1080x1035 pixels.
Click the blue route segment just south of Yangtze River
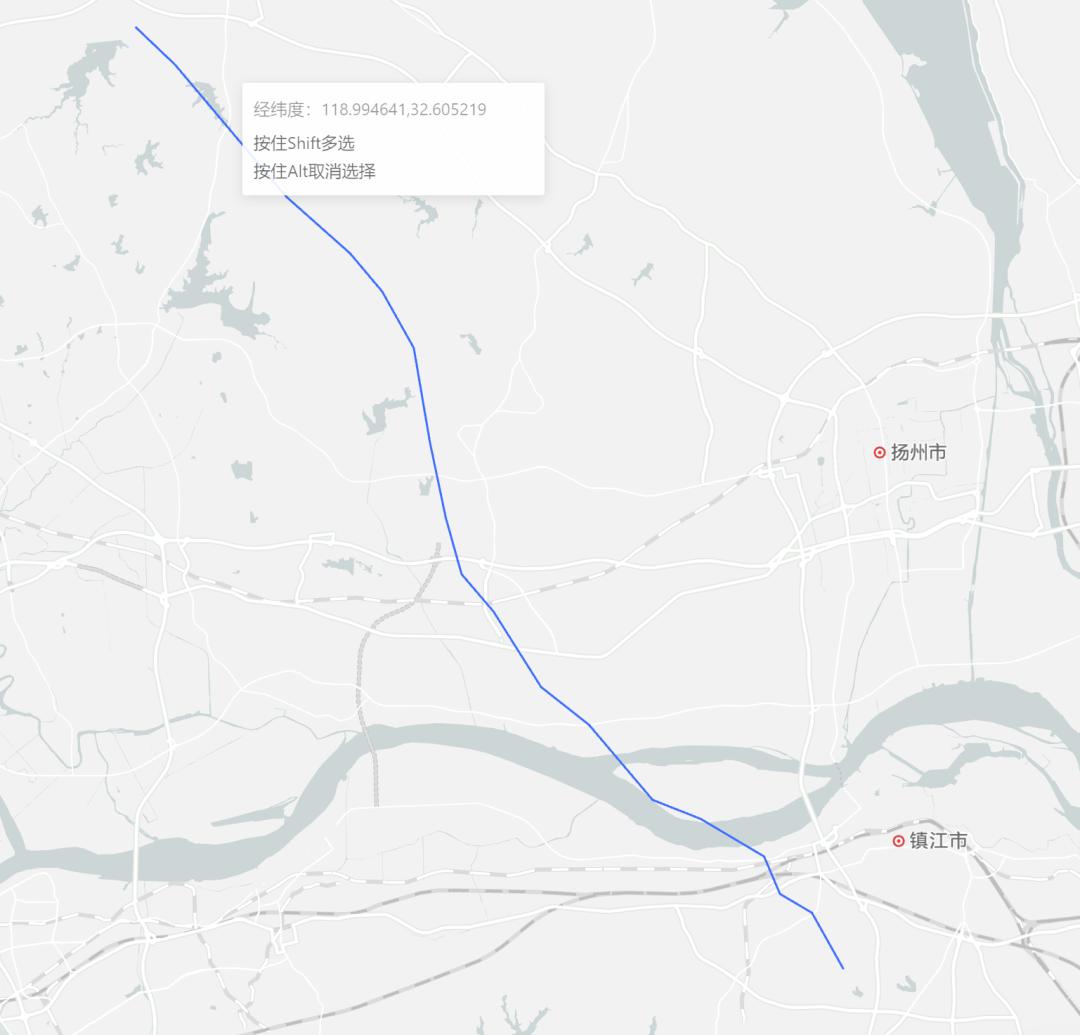pyautogui.click(x=771, y=875)
